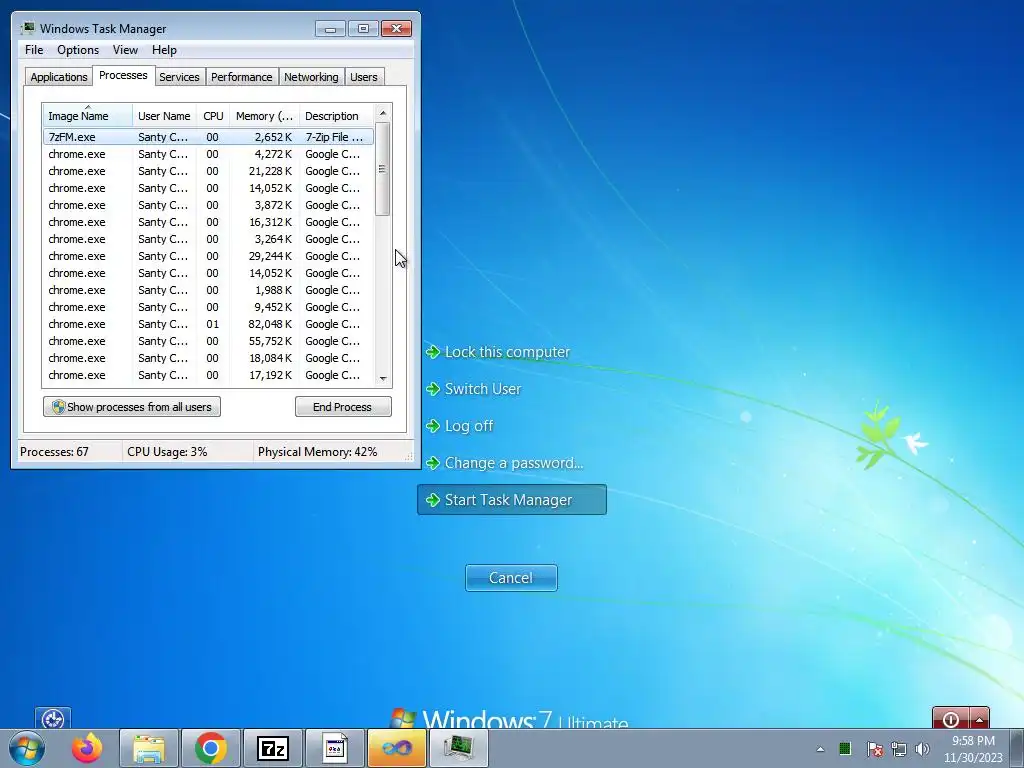Click Start Task Manager option
This screenshot has width=1024, height=768.
(x=512, y=500)
